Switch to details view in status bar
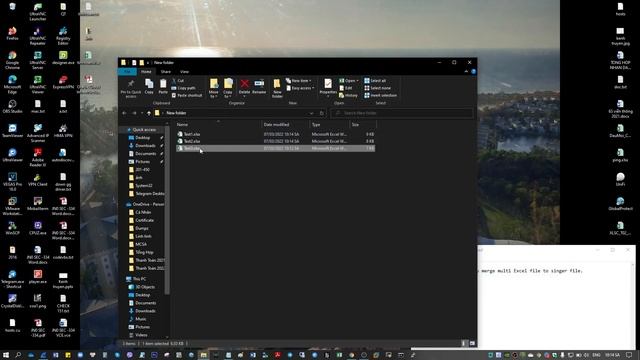 [464, 344]
